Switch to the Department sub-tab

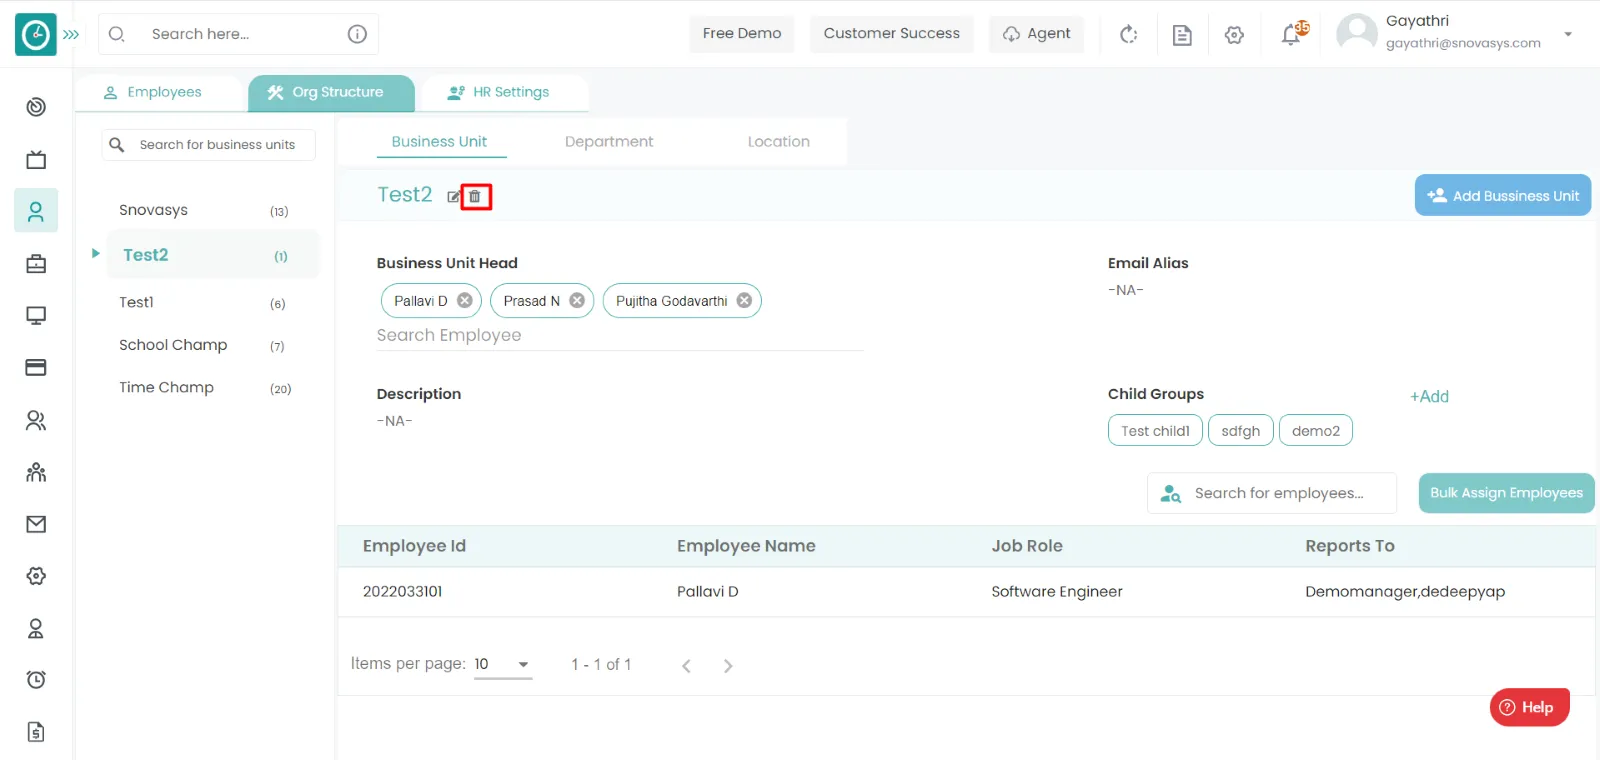point(609,142)
